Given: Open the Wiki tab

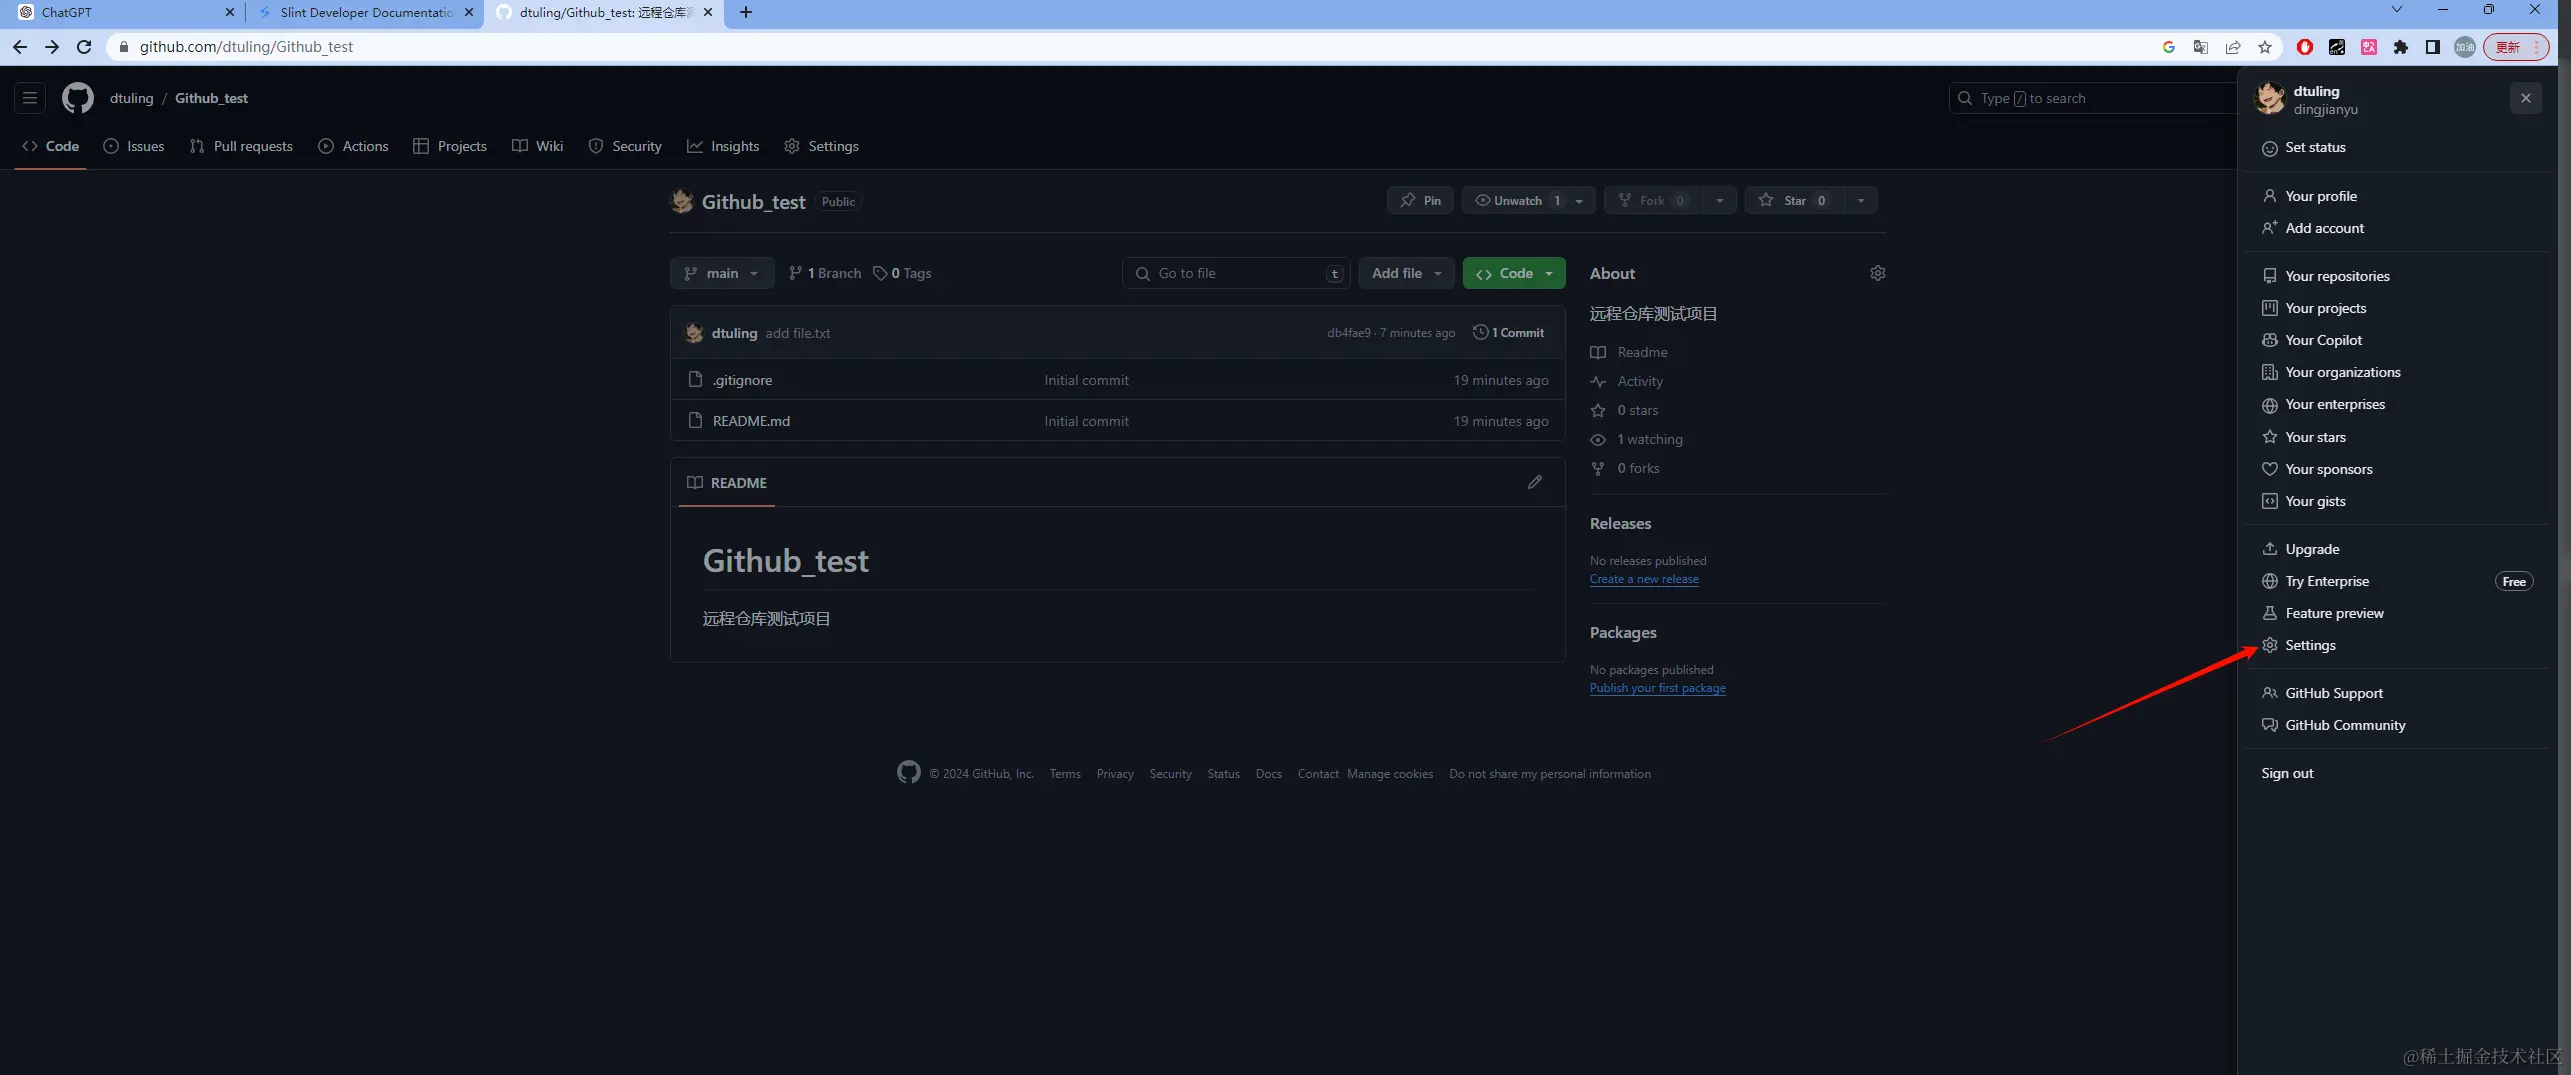Looking at the screenshot, I should [538, 146].
